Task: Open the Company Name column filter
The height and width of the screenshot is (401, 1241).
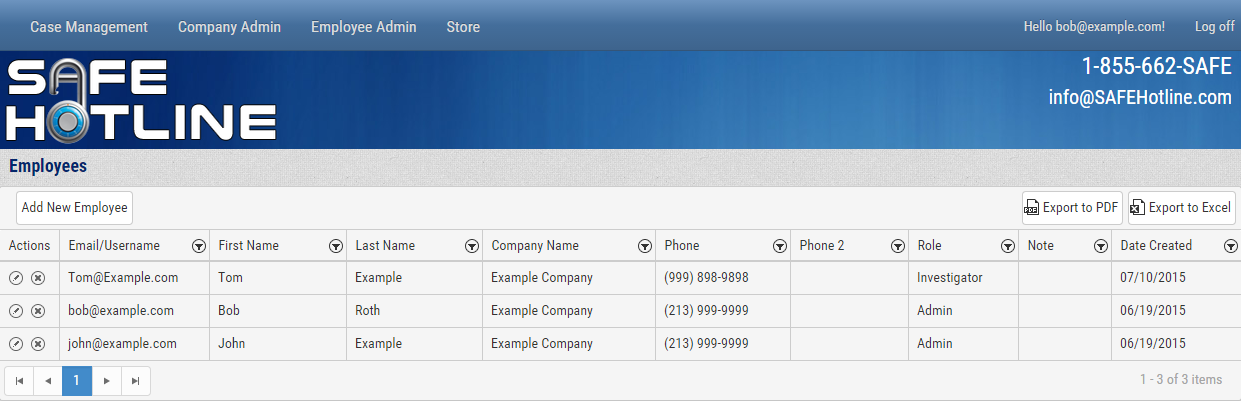Action: [x=643, y=246]
